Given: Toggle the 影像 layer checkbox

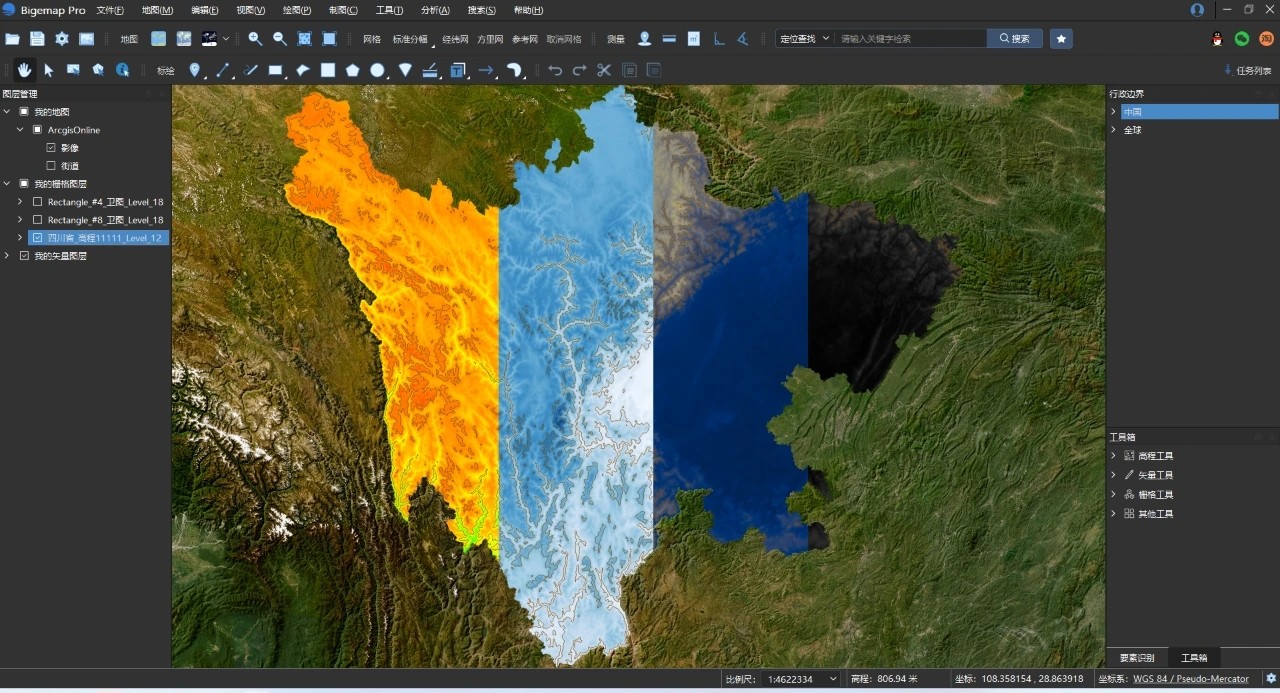Looking at the screenshot, I should (51, 148).
